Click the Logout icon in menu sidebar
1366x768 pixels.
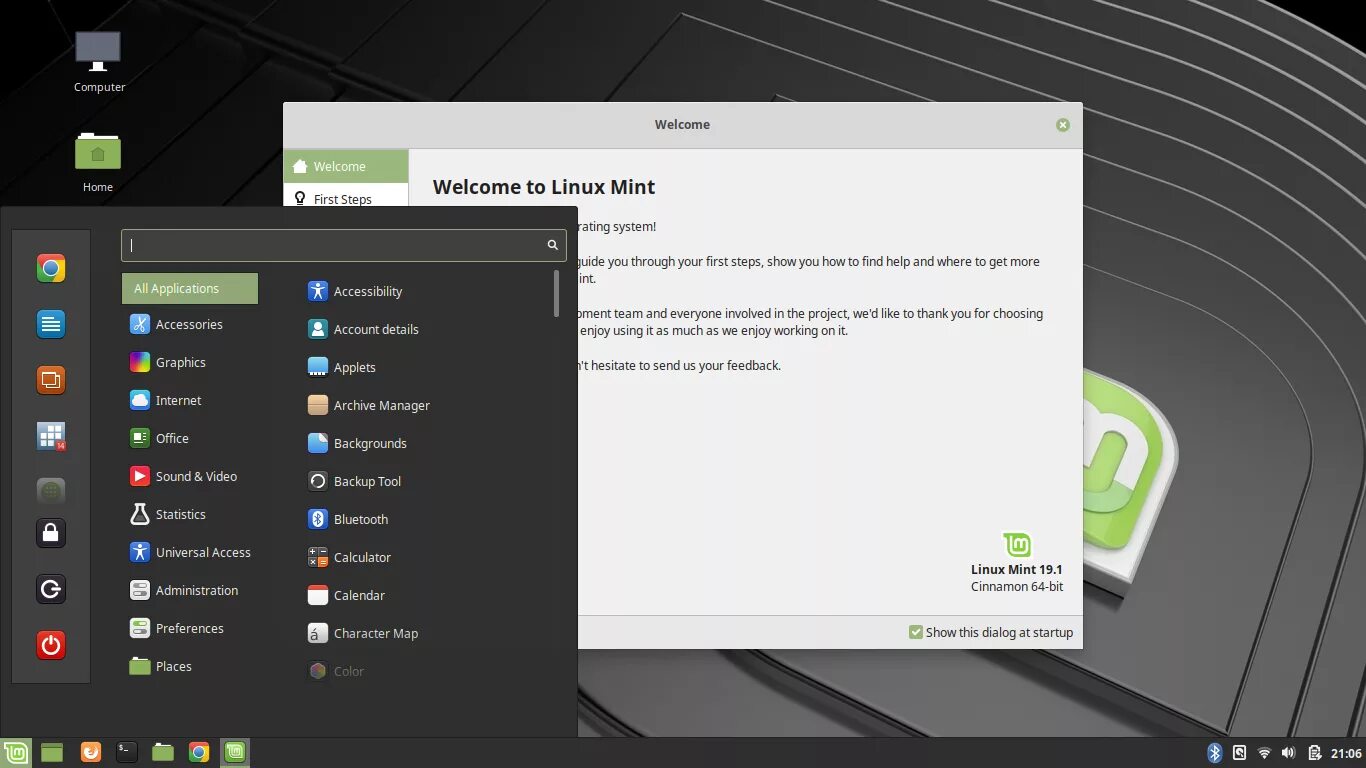click(x=51, y=589)
